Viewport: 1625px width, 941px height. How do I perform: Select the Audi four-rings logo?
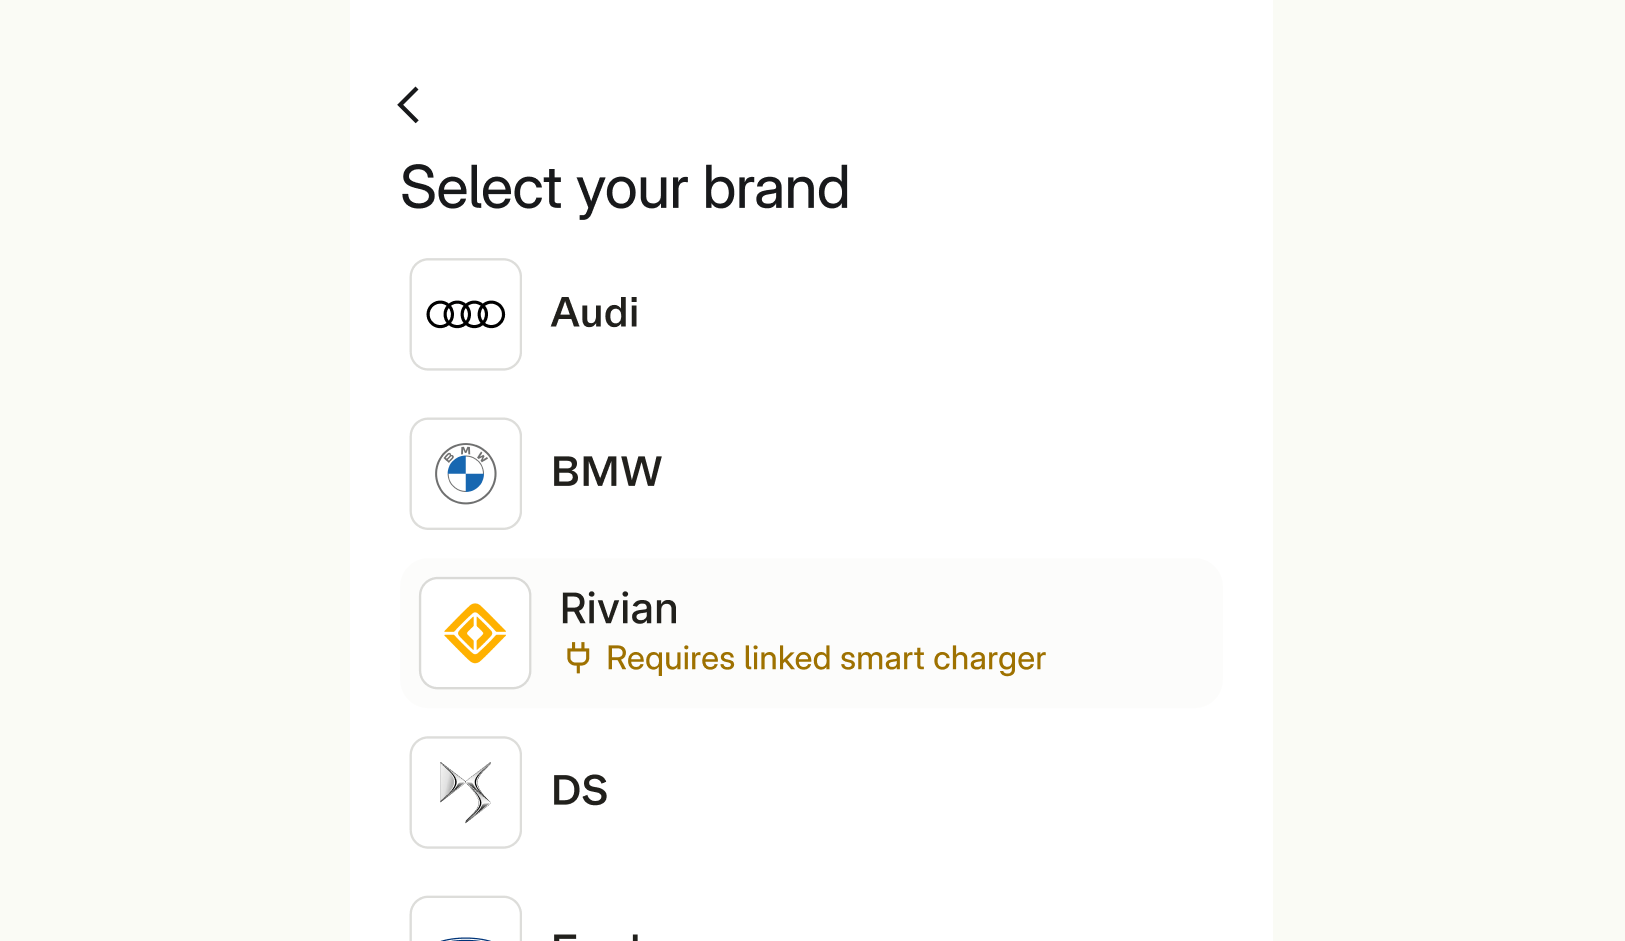(465, 313)
